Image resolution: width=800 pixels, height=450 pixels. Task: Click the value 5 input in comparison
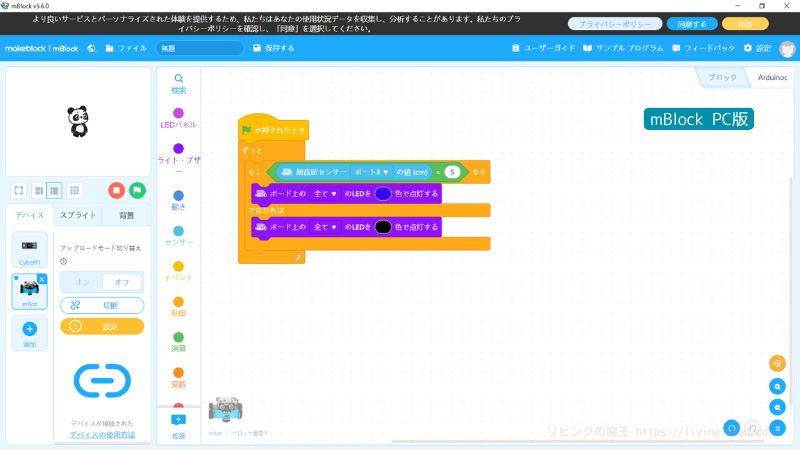(x=452, y=172)
